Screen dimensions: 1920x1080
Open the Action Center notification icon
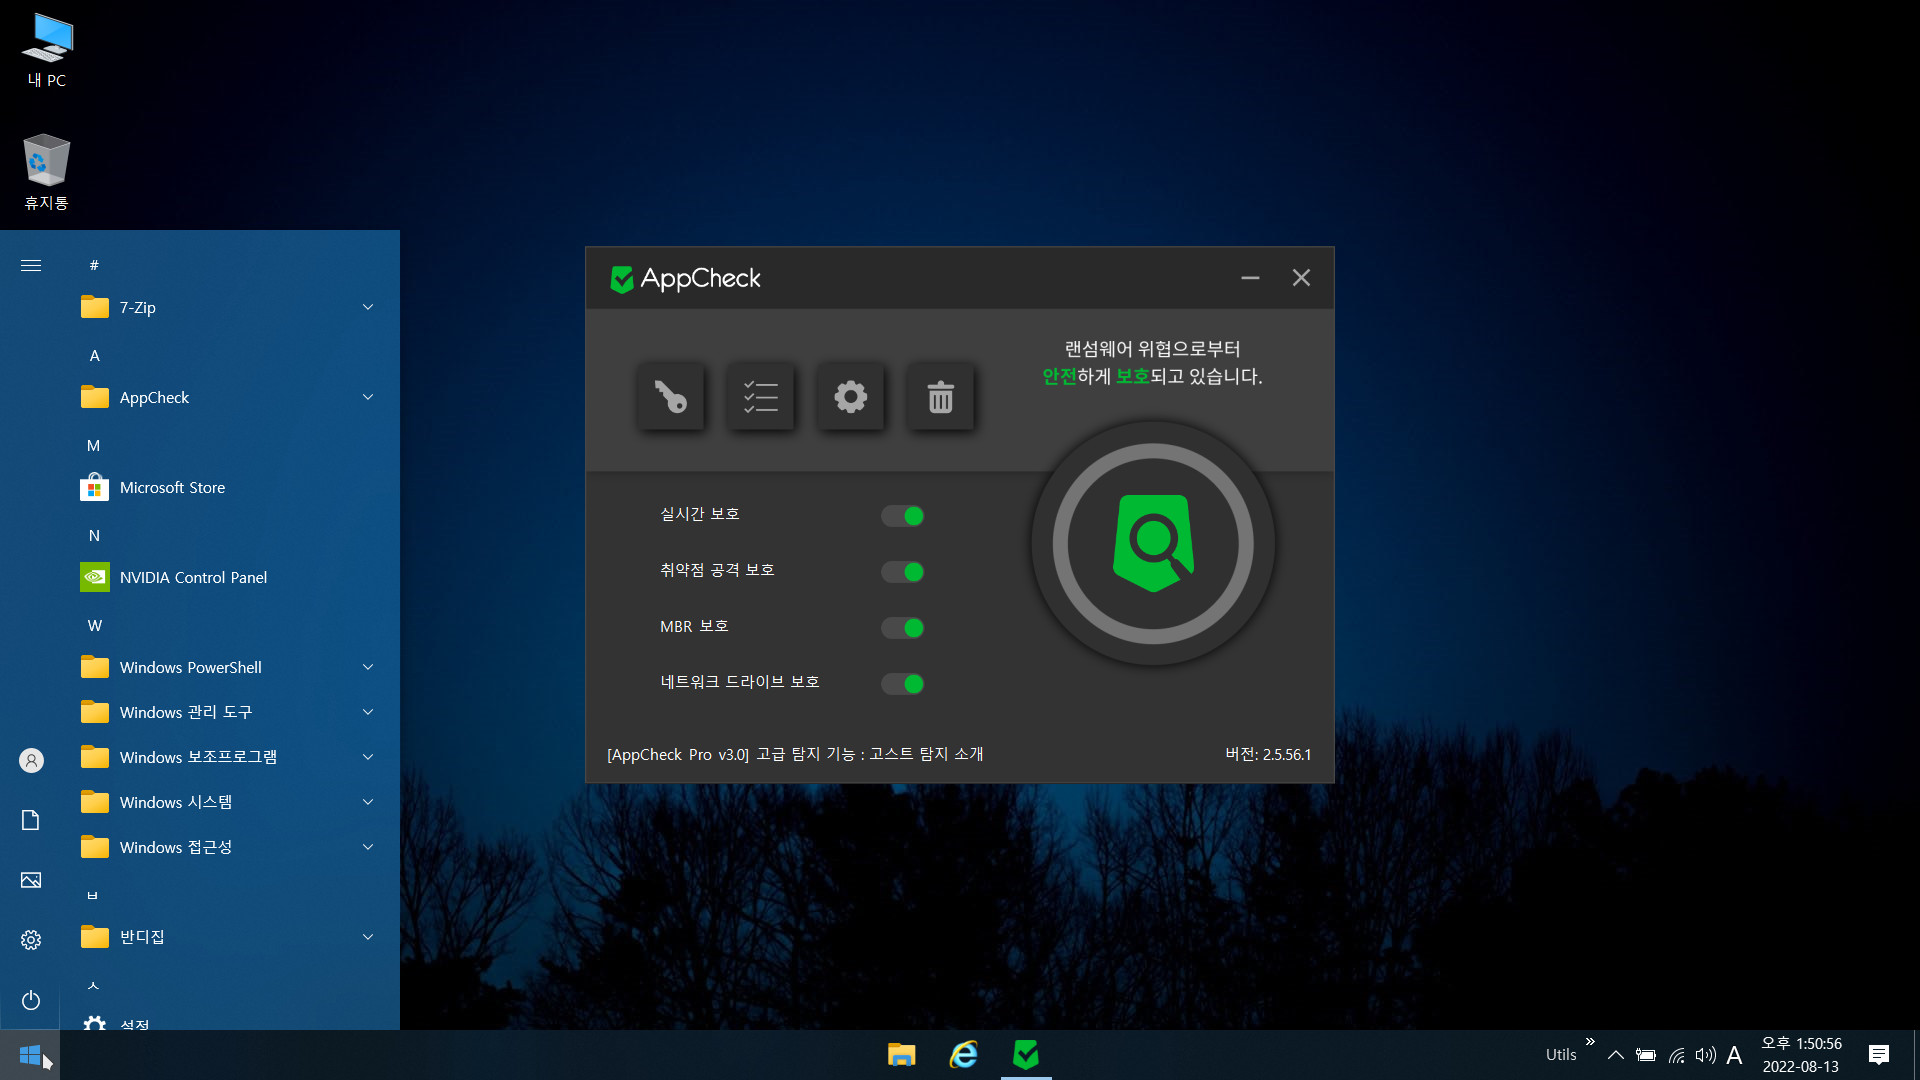click(1879, 1055)
